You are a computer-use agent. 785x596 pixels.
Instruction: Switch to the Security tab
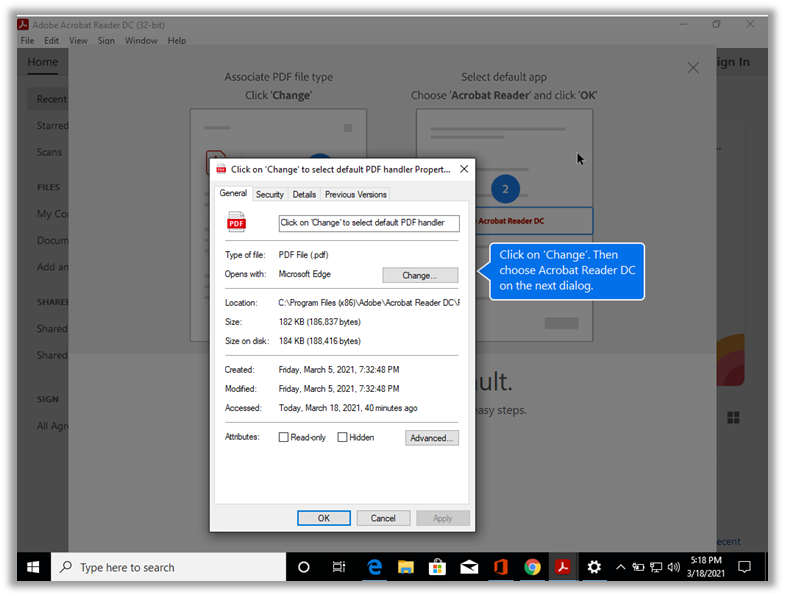269,194
